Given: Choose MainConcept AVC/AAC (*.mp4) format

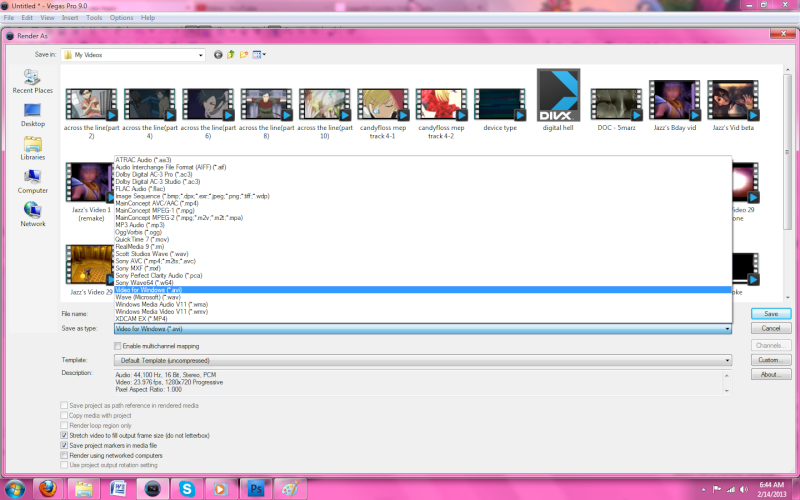Looking at the screenshot, I should pyautogui.click(x=422, y=203).
